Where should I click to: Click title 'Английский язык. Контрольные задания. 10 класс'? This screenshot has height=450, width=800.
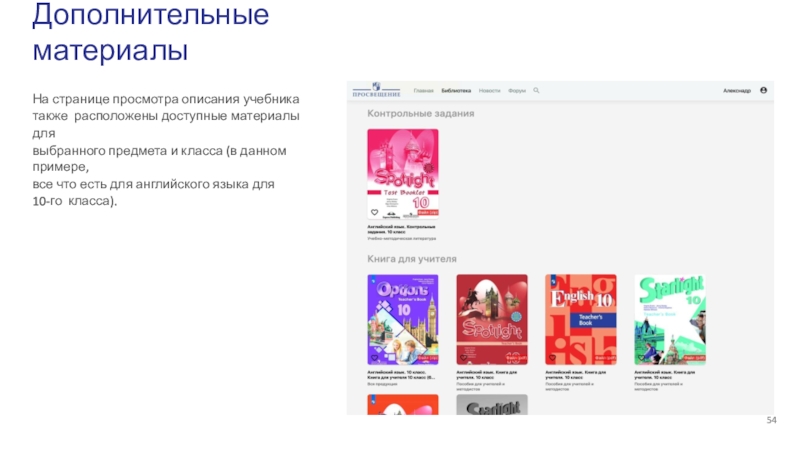402,229
